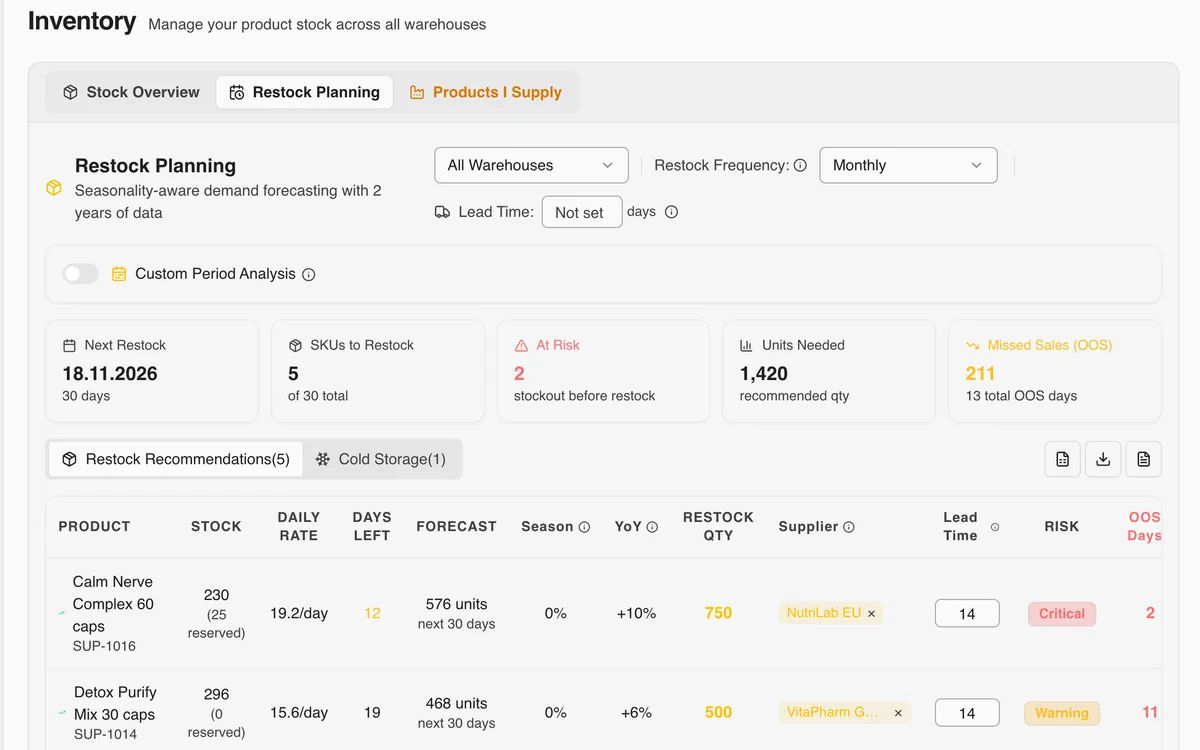
Task: Click the warning triangle icon on At Risk card
Action: pos(521,345)
